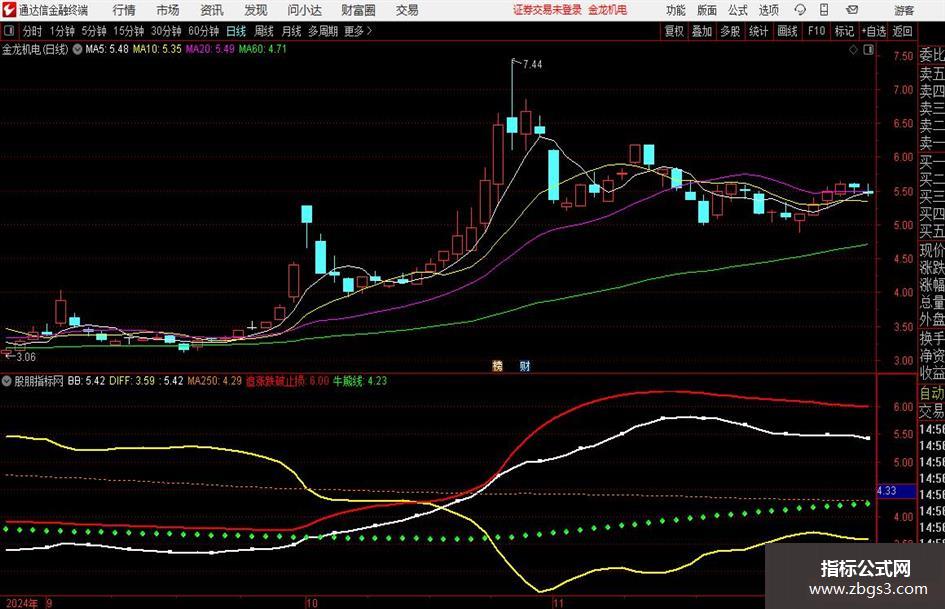Select the 多周期 multi-period tab
Screen dimensions: 945x609
click(323, 31)
